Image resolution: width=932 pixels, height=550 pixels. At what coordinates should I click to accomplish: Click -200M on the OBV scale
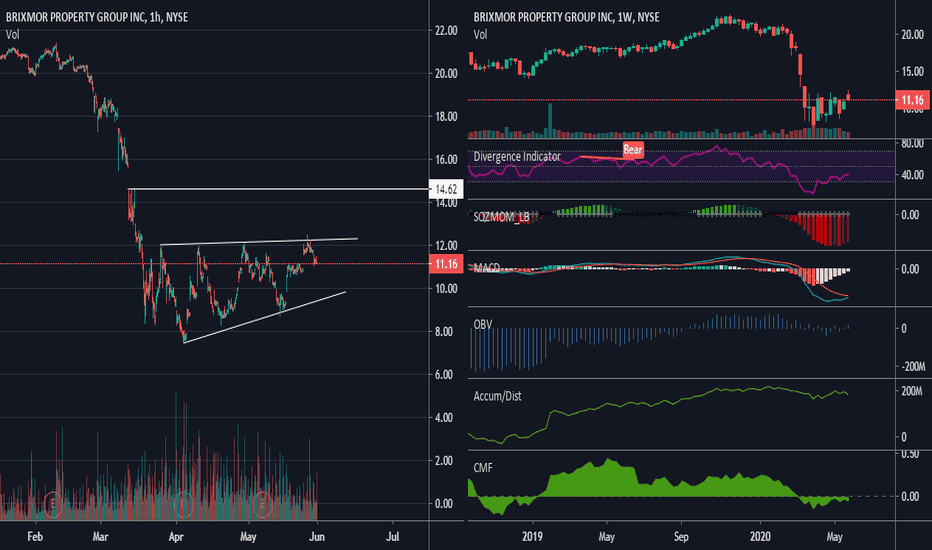[914, 367]
